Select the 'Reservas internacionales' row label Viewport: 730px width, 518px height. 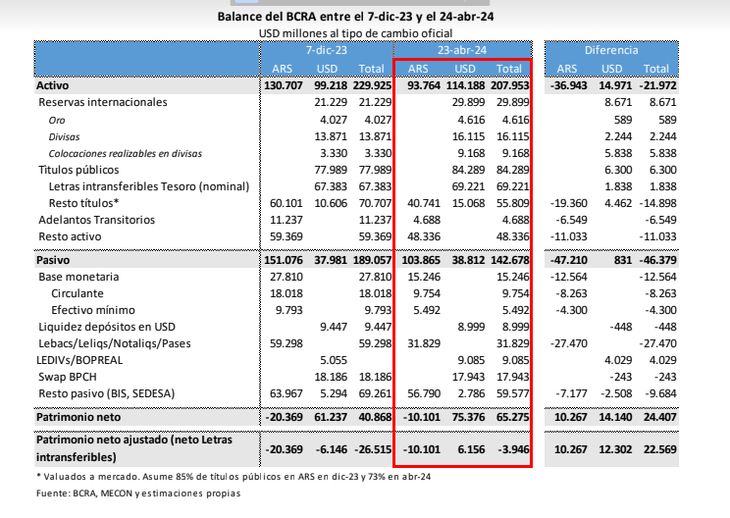(102, 103)
